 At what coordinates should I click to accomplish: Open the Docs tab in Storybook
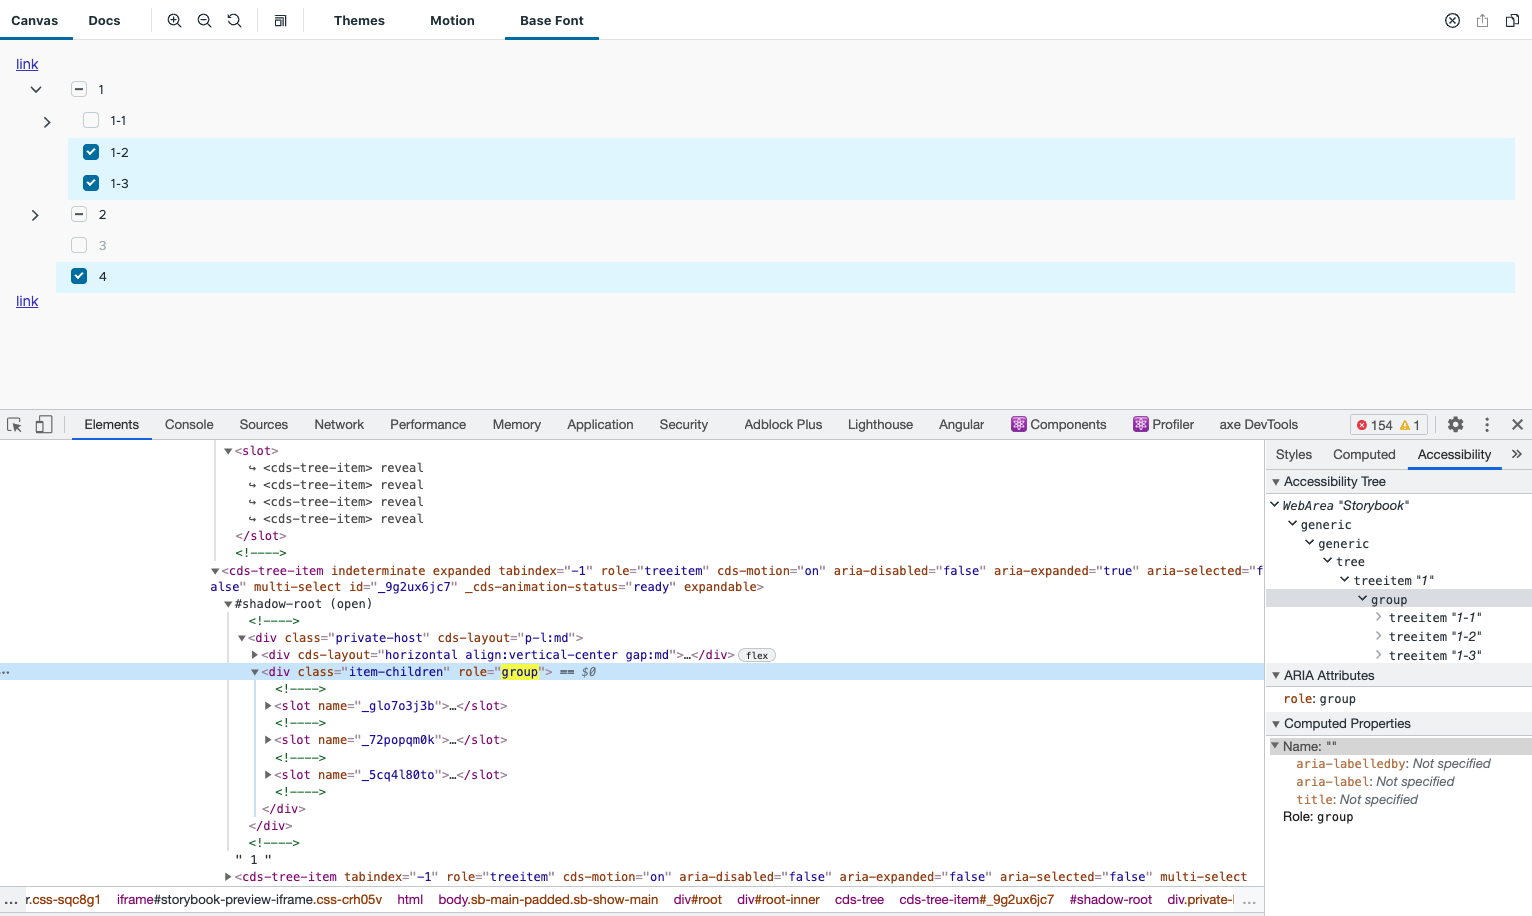103,20
